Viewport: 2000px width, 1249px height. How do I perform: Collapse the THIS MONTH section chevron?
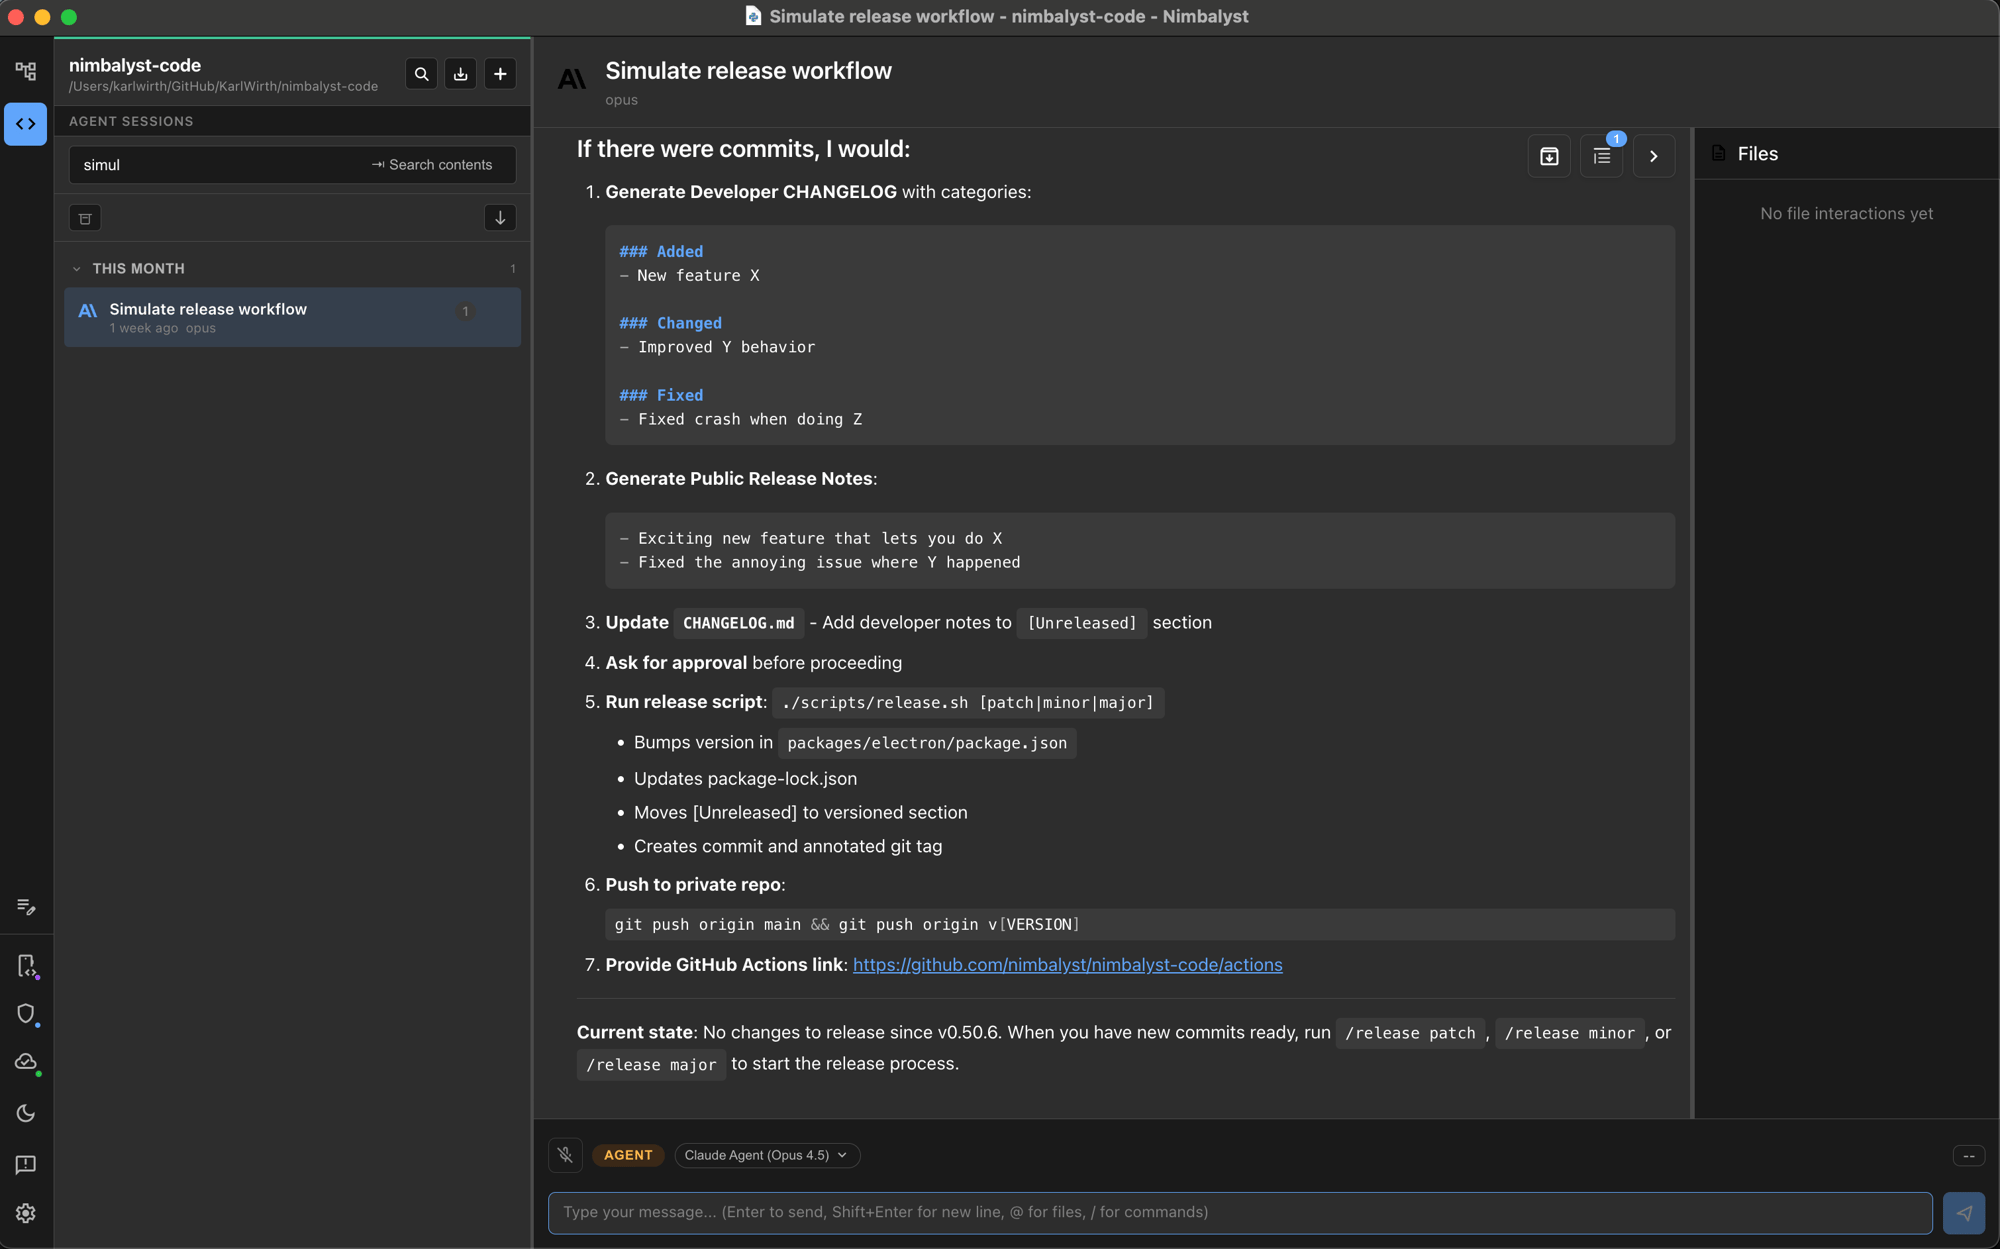tap(77, 269)
